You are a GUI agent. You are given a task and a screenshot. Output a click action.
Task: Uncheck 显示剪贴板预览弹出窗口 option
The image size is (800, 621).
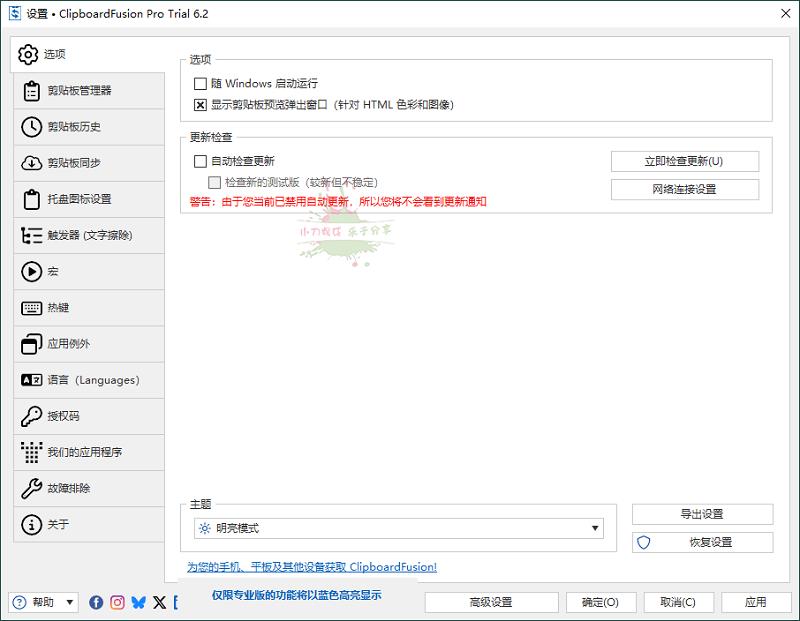(x=201, y=104)
